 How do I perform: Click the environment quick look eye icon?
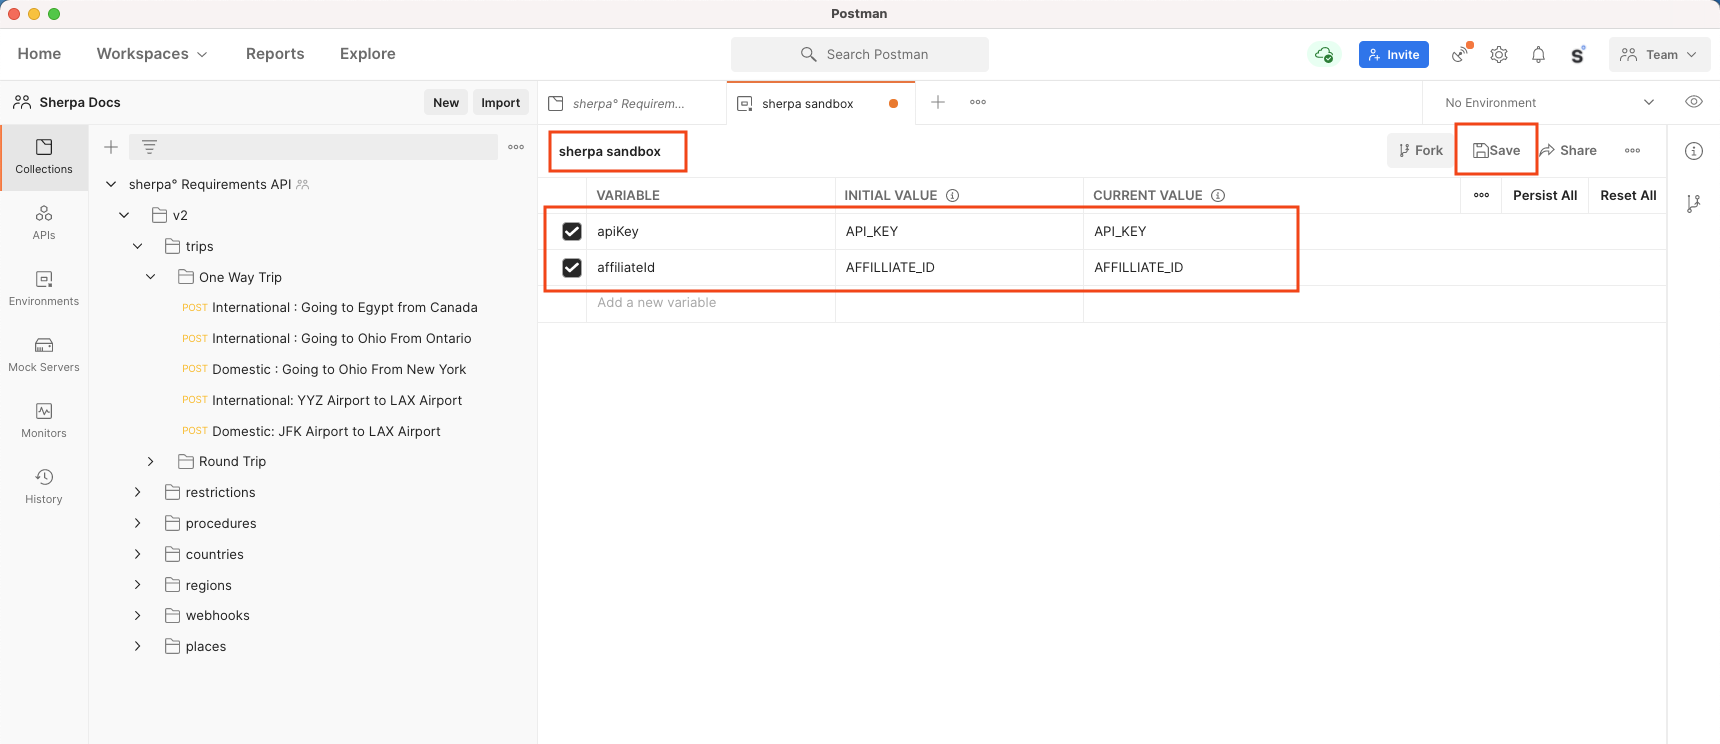tap(1694, 102)
